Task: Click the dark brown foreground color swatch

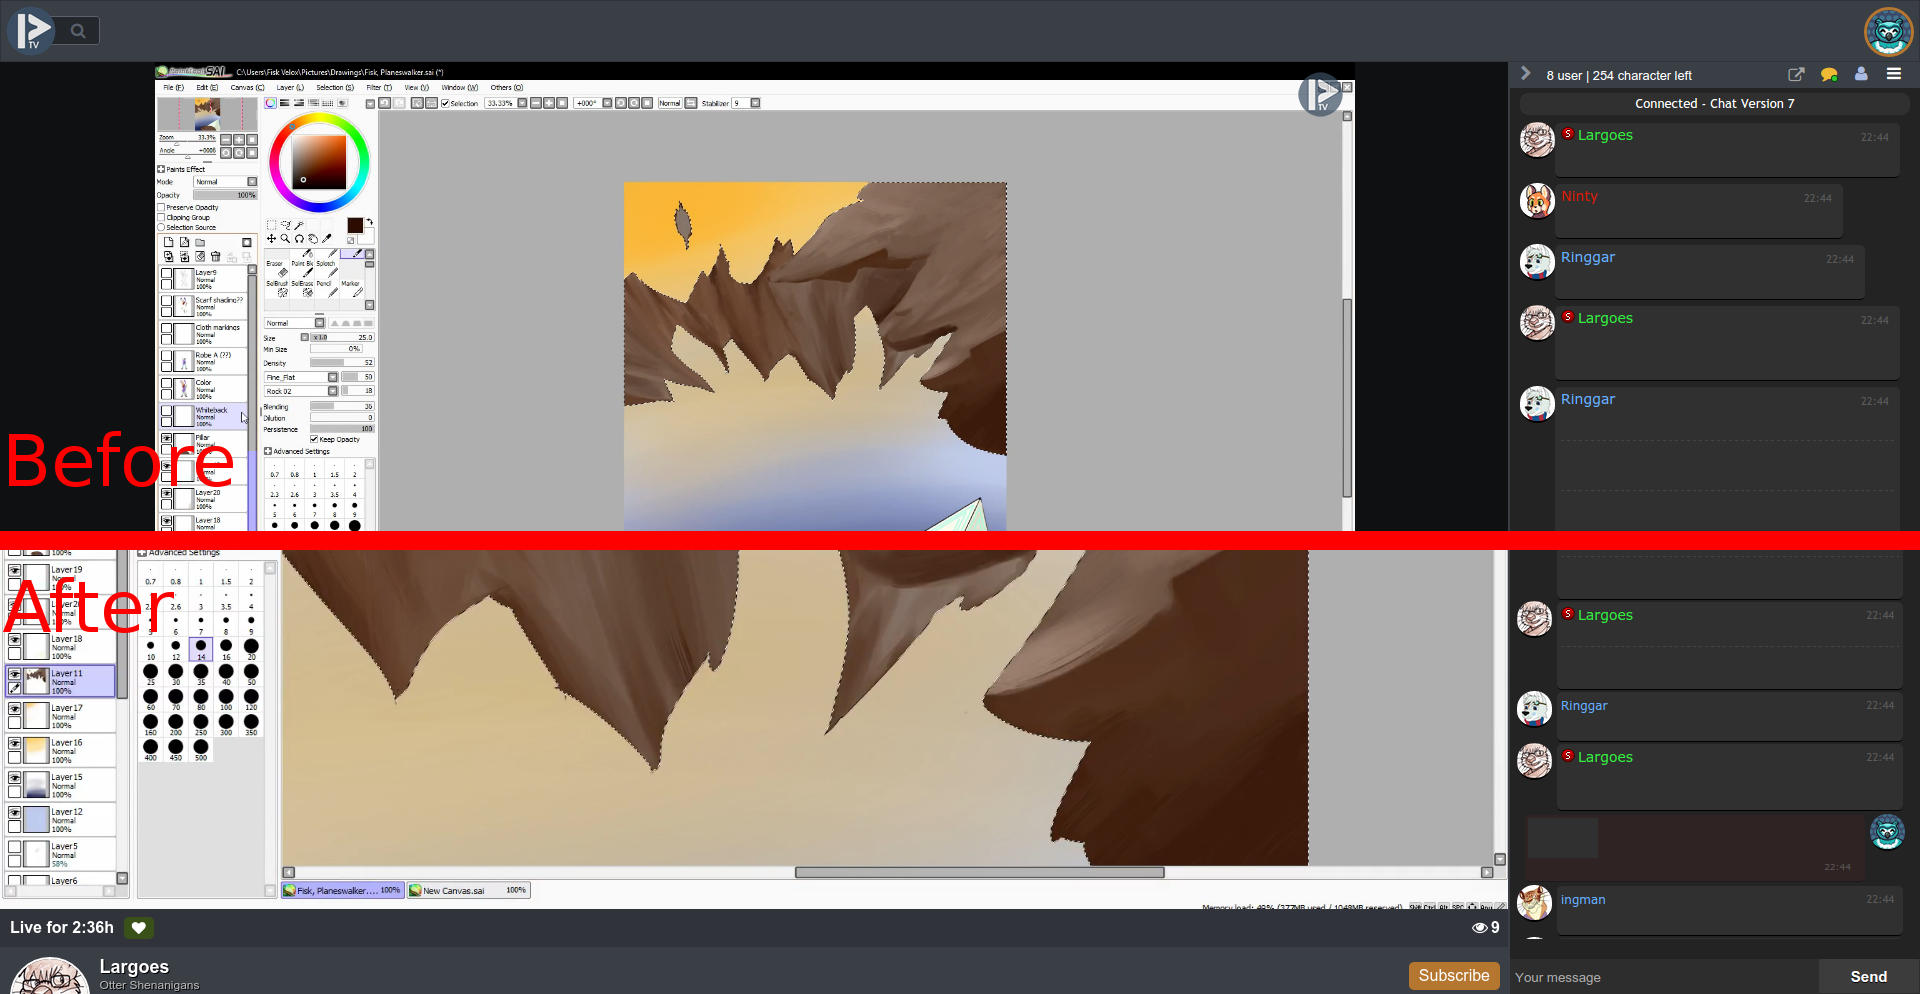Action: pyautogui.click(x=355, y=226)
